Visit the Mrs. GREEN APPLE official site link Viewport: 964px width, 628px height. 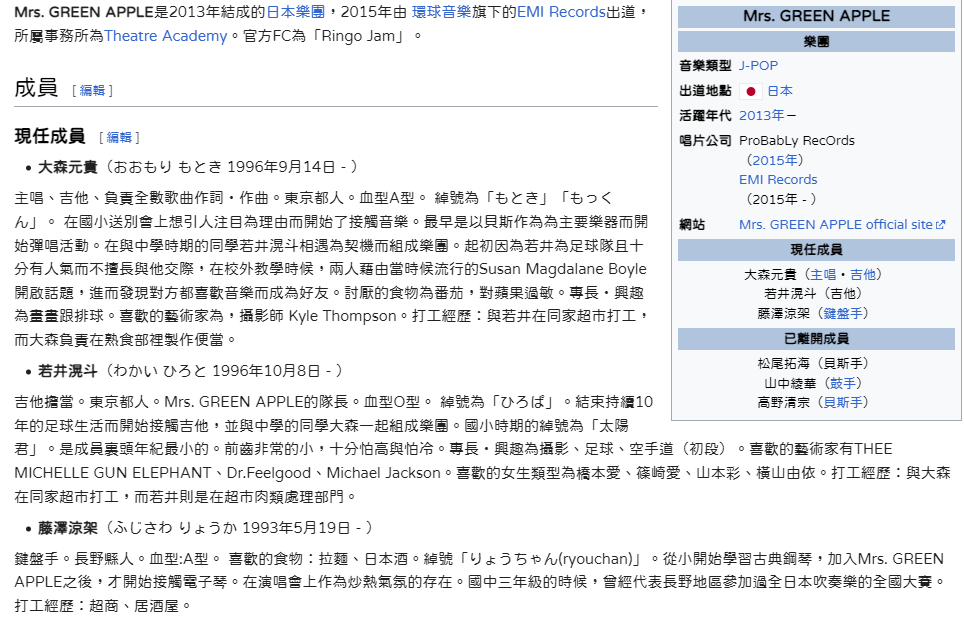pos(836,225)
